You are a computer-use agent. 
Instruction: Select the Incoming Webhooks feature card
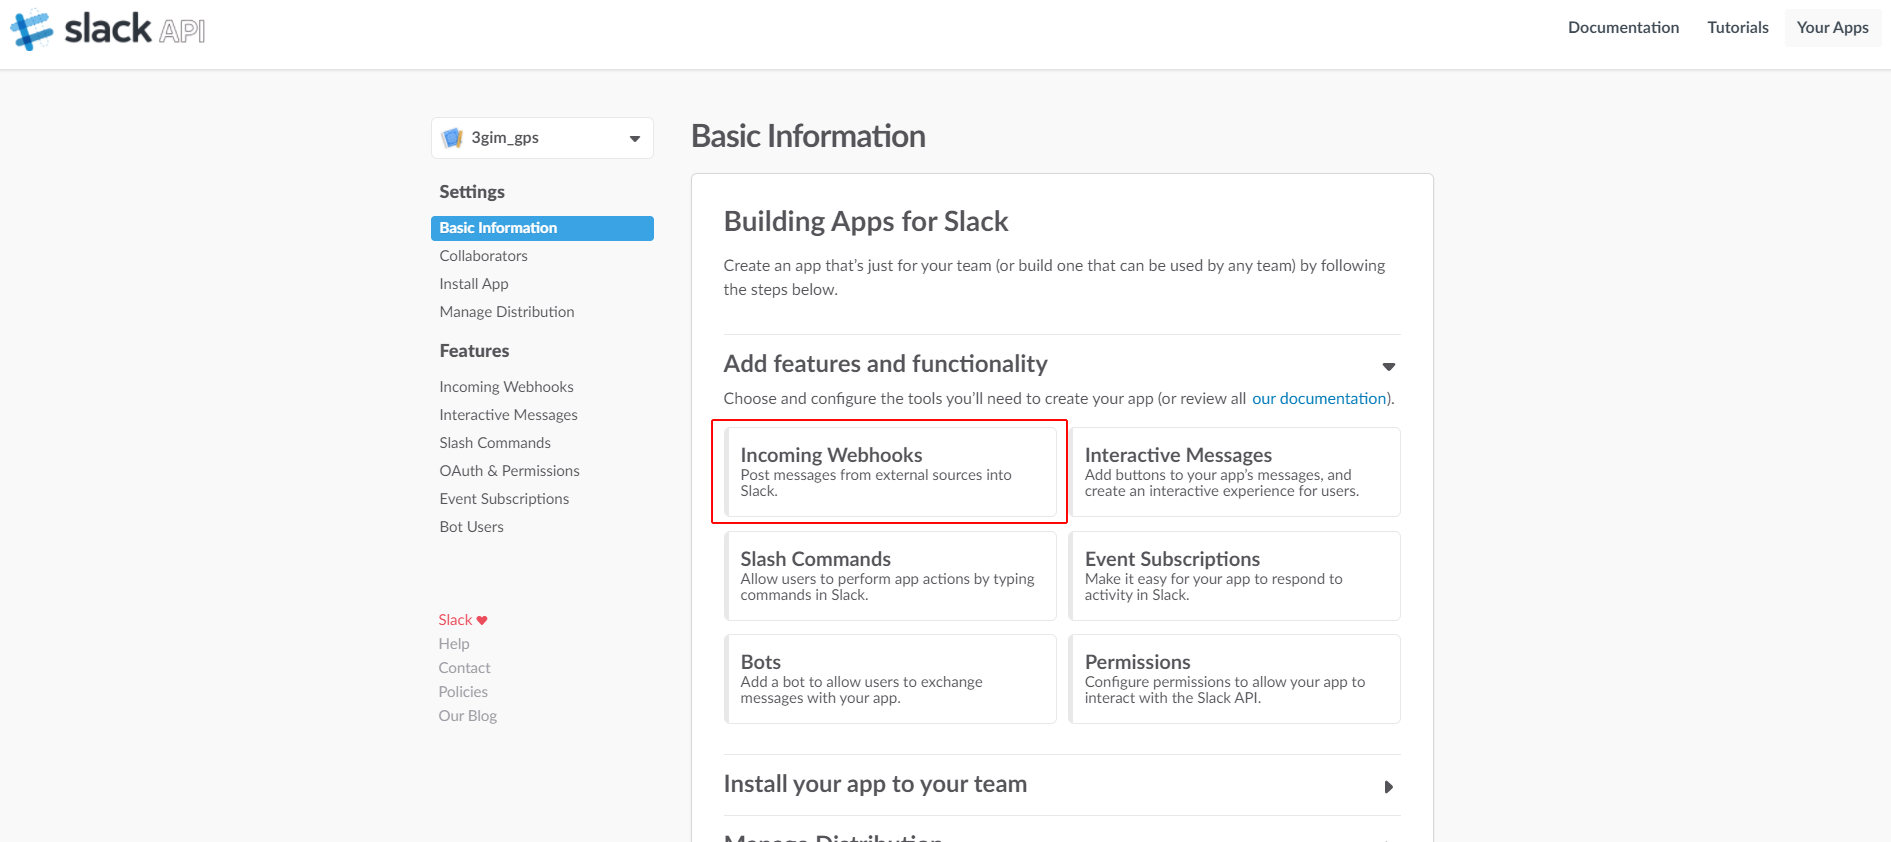click(x=890, y=472)
